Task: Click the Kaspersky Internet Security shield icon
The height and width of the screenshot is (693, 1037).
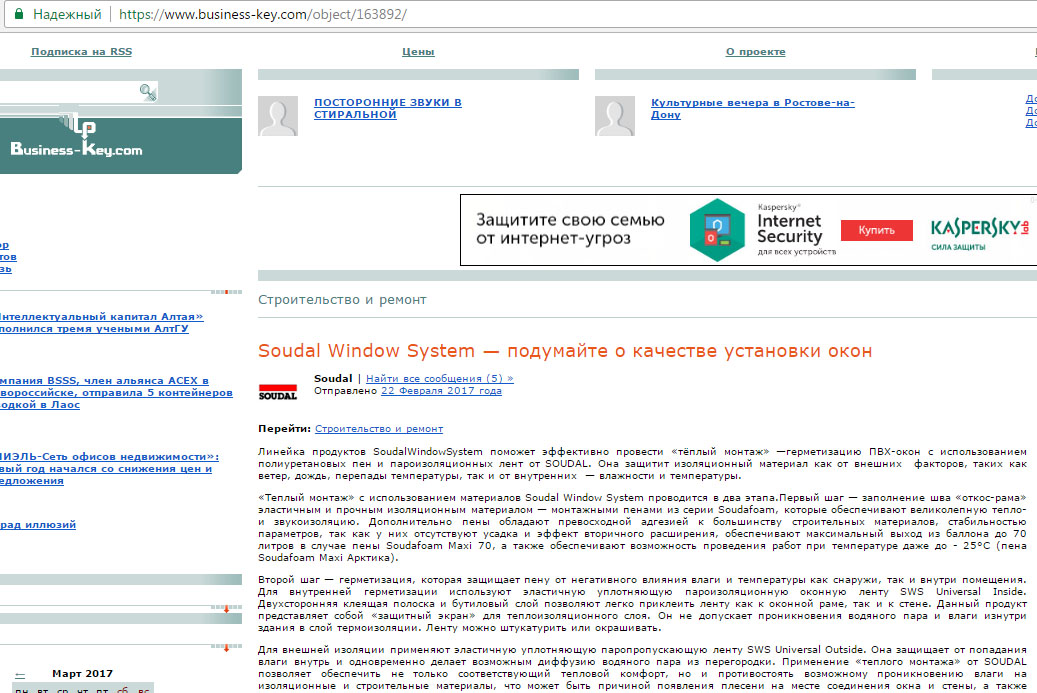Action: (x=717, y=230)
